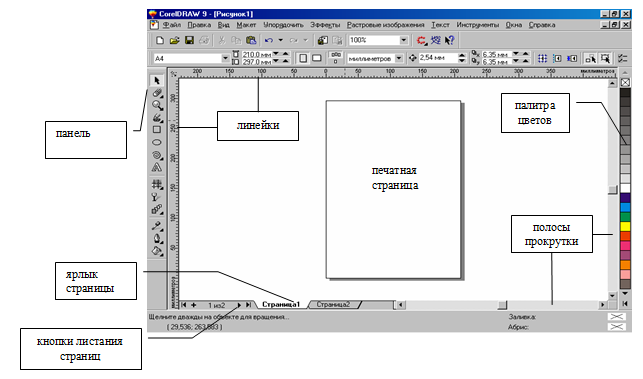Select the Shape tool in toolbox
Viewport: 643px width, 379px height.
157,93
